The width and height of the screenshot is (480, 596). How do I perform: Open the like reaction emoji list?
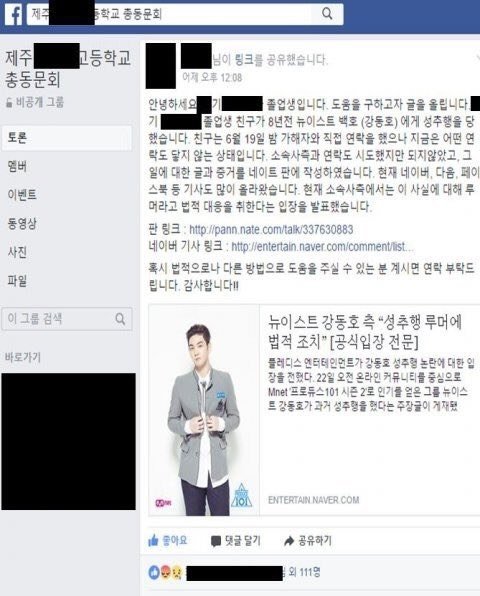tap(165, 572)
